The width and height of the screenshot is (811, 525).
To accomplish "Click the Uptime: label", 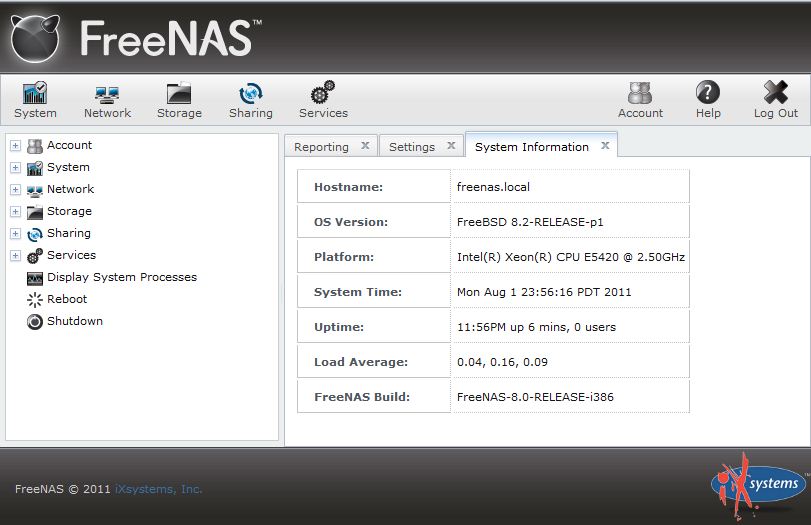I will click(x=339, y=327).
